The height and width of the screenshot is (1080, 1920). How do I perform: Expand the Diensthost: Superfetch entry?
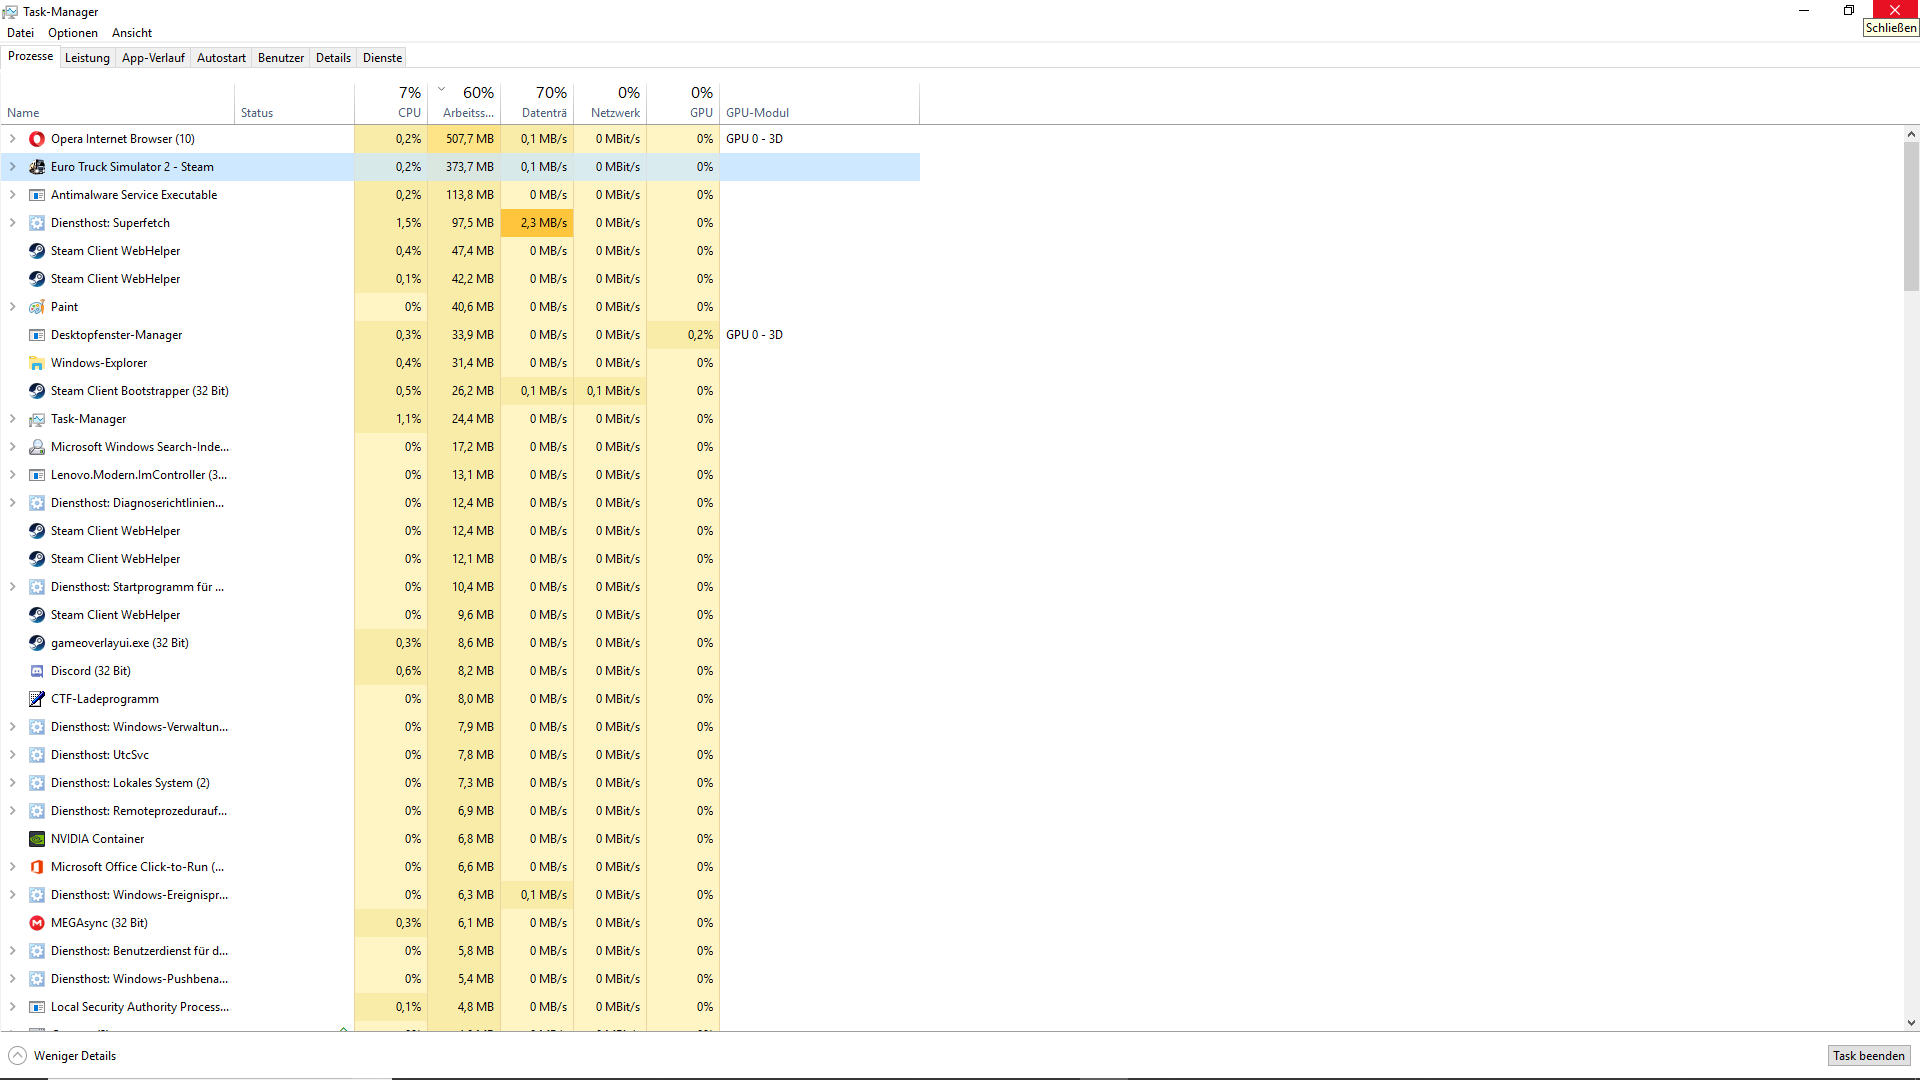pyautogui.click(x=13, y=223)
